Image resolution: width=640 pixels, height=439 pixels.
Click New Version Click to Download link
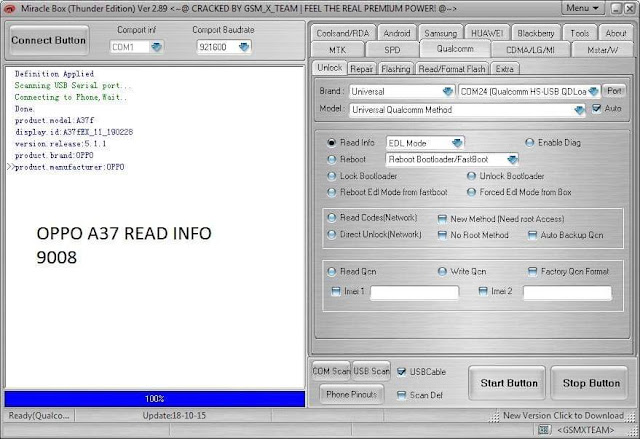(563, 415)
